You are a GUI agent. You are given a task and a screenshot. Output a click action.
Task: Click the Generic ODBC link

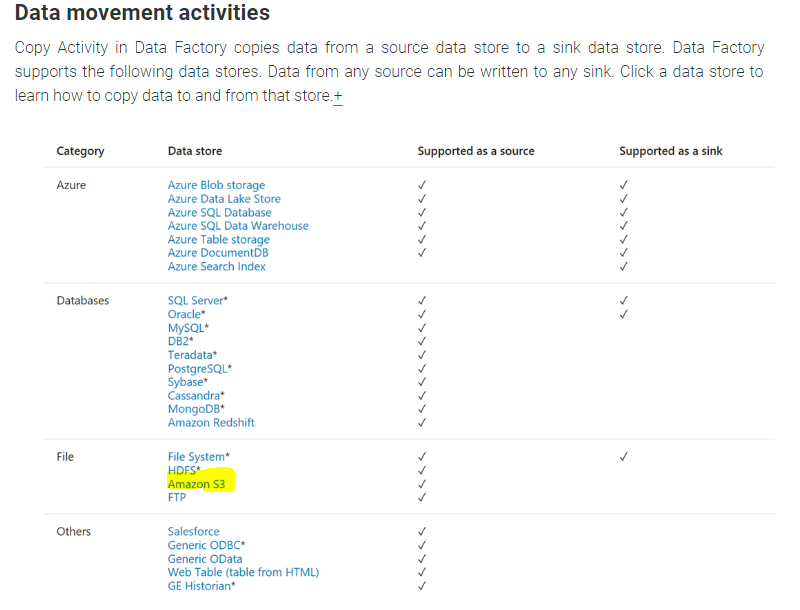coord(206,545)
